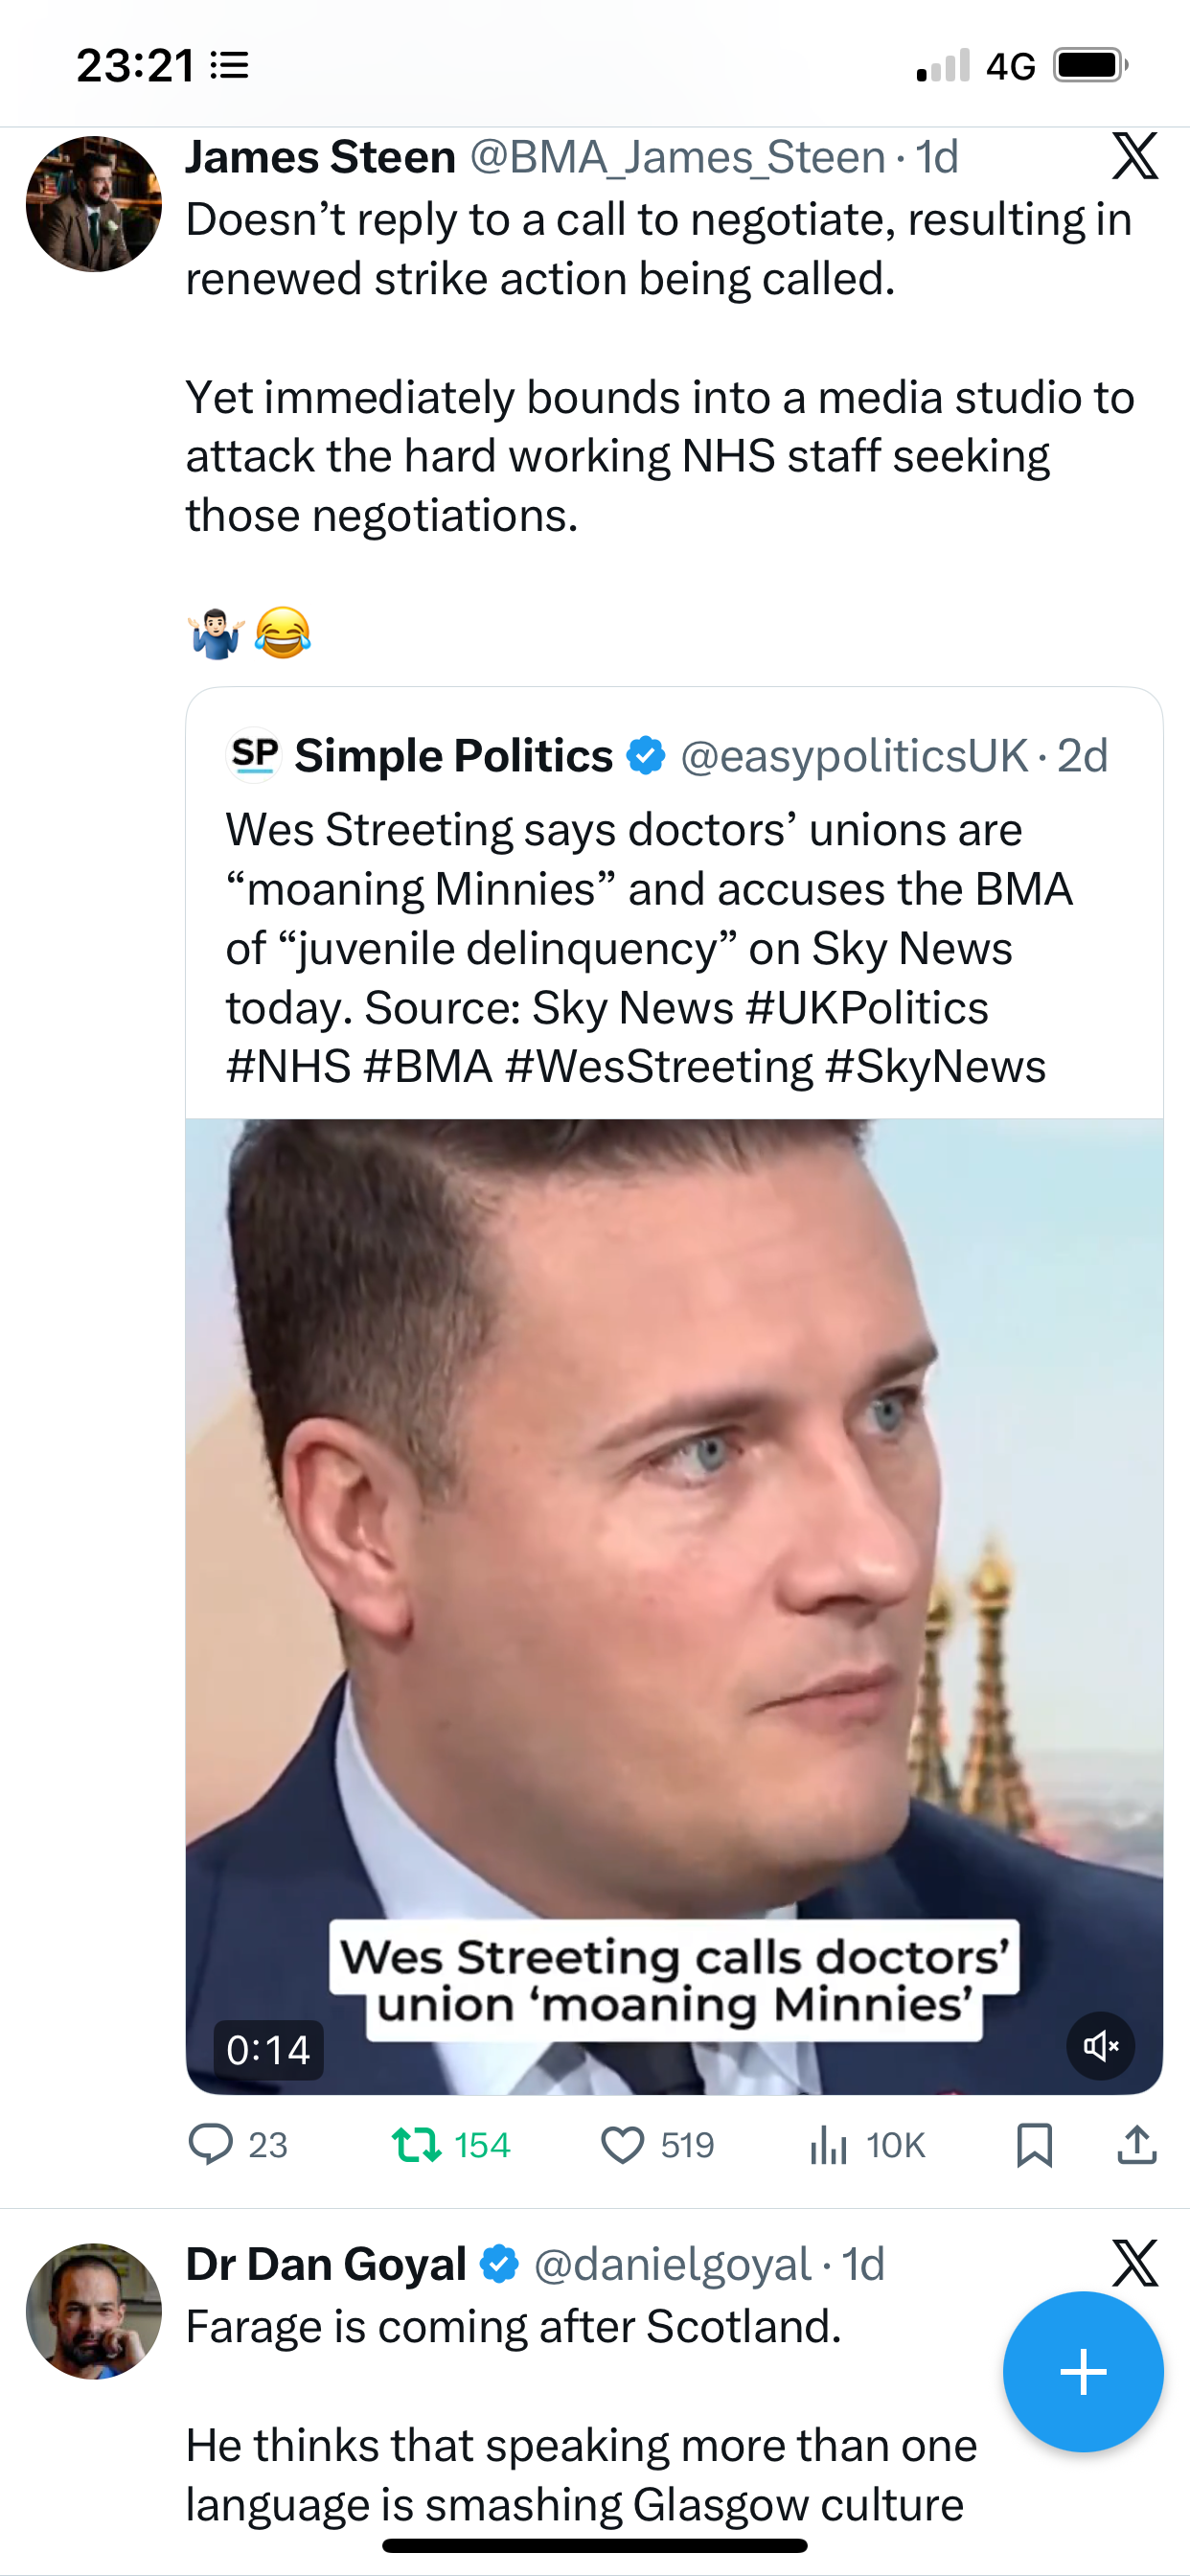Tap the share upload icon
This screenshot has height=2576, width=1190.
1137,2144
